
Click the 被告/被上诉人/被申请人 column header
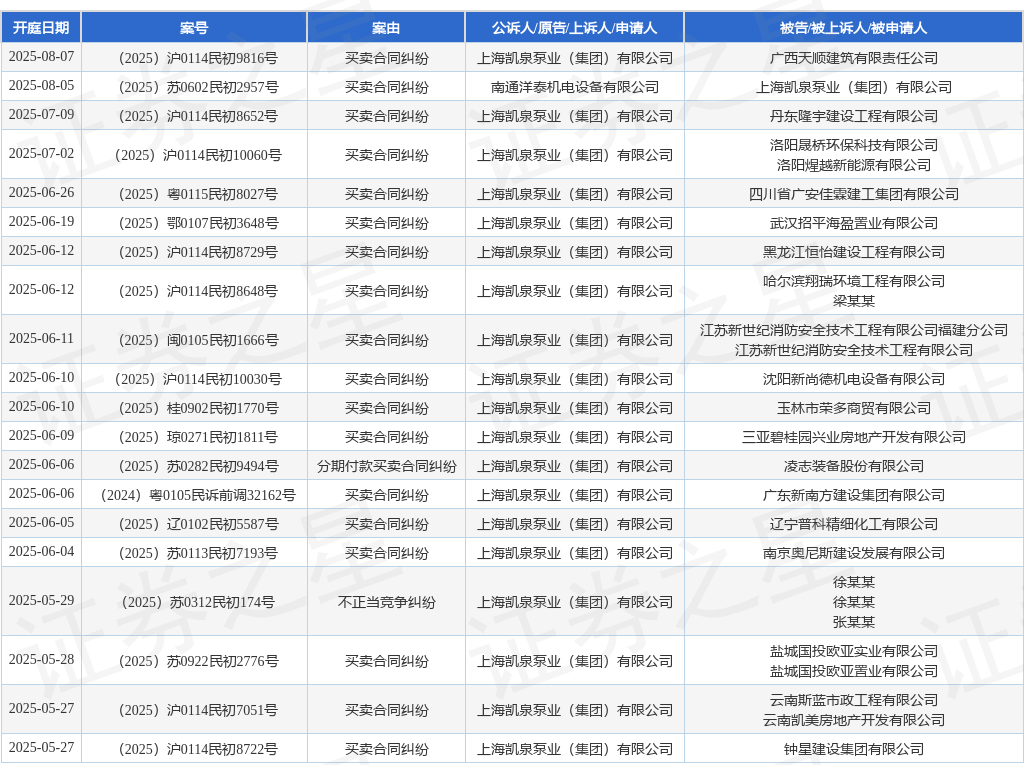point(854,27)
